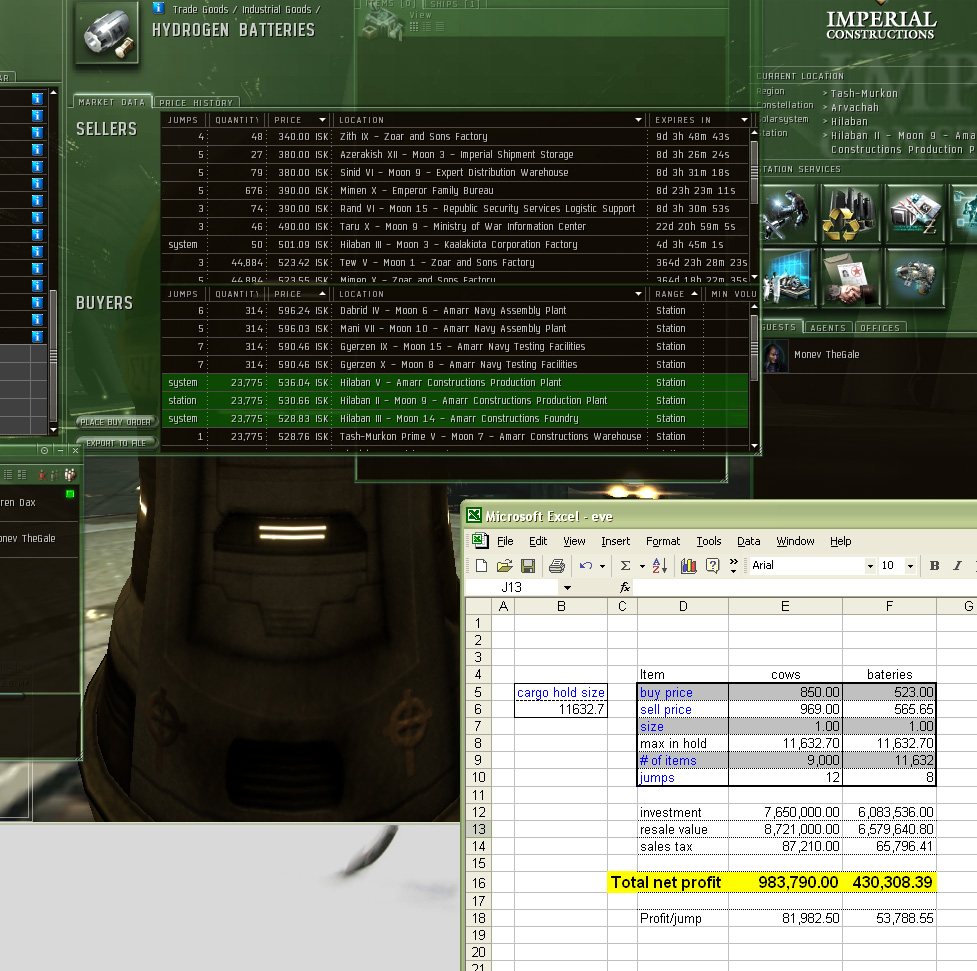Select cell with cargo hold 11632.7

pyautogui.click(x=561, y=709)
